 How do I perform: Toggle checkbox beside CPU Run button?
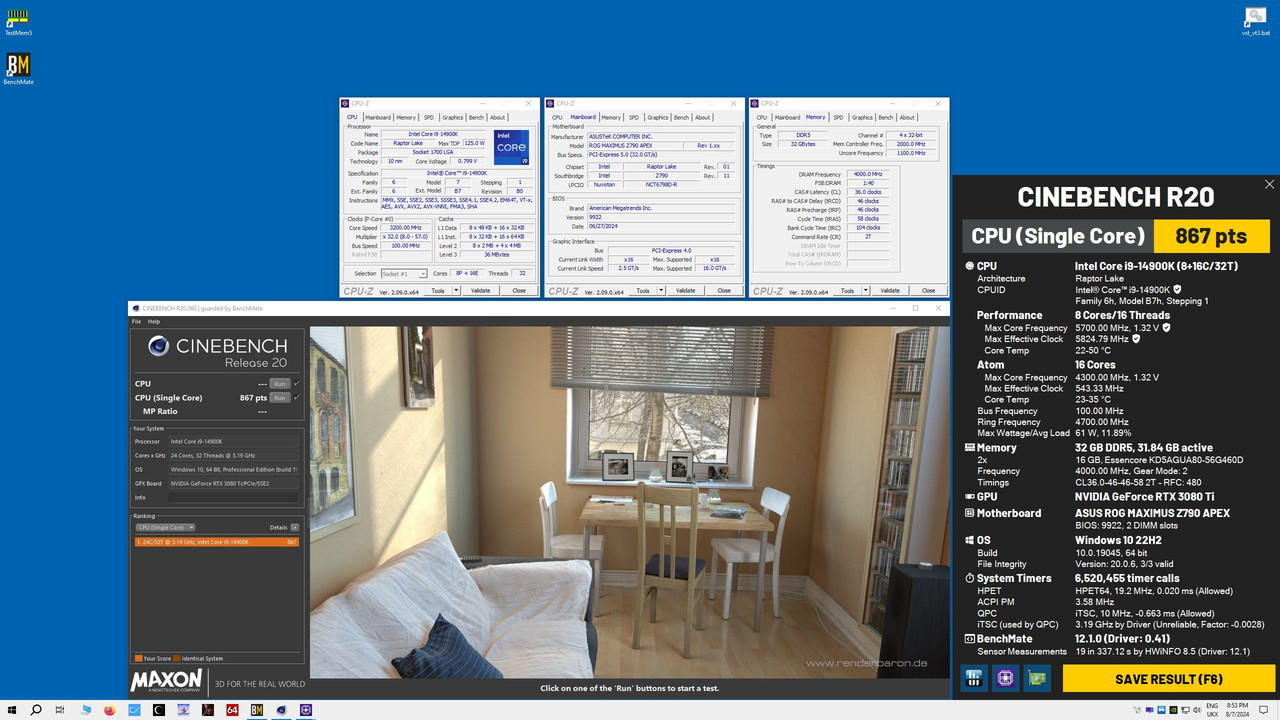297,383
